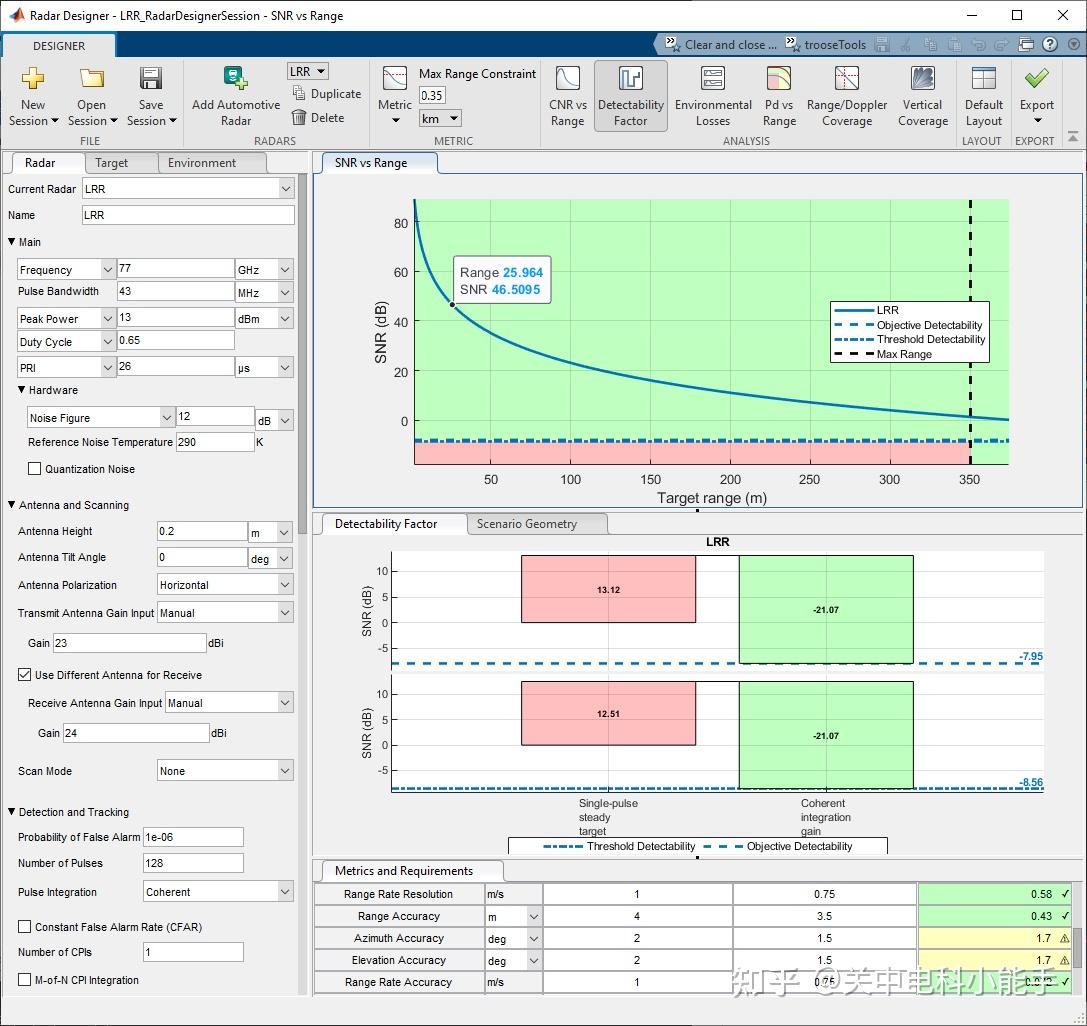This screenshot has width=1087, height=1026.
Task: Click the Duplicate radar button
Action: pyautogui.click(x=327, y=94)
